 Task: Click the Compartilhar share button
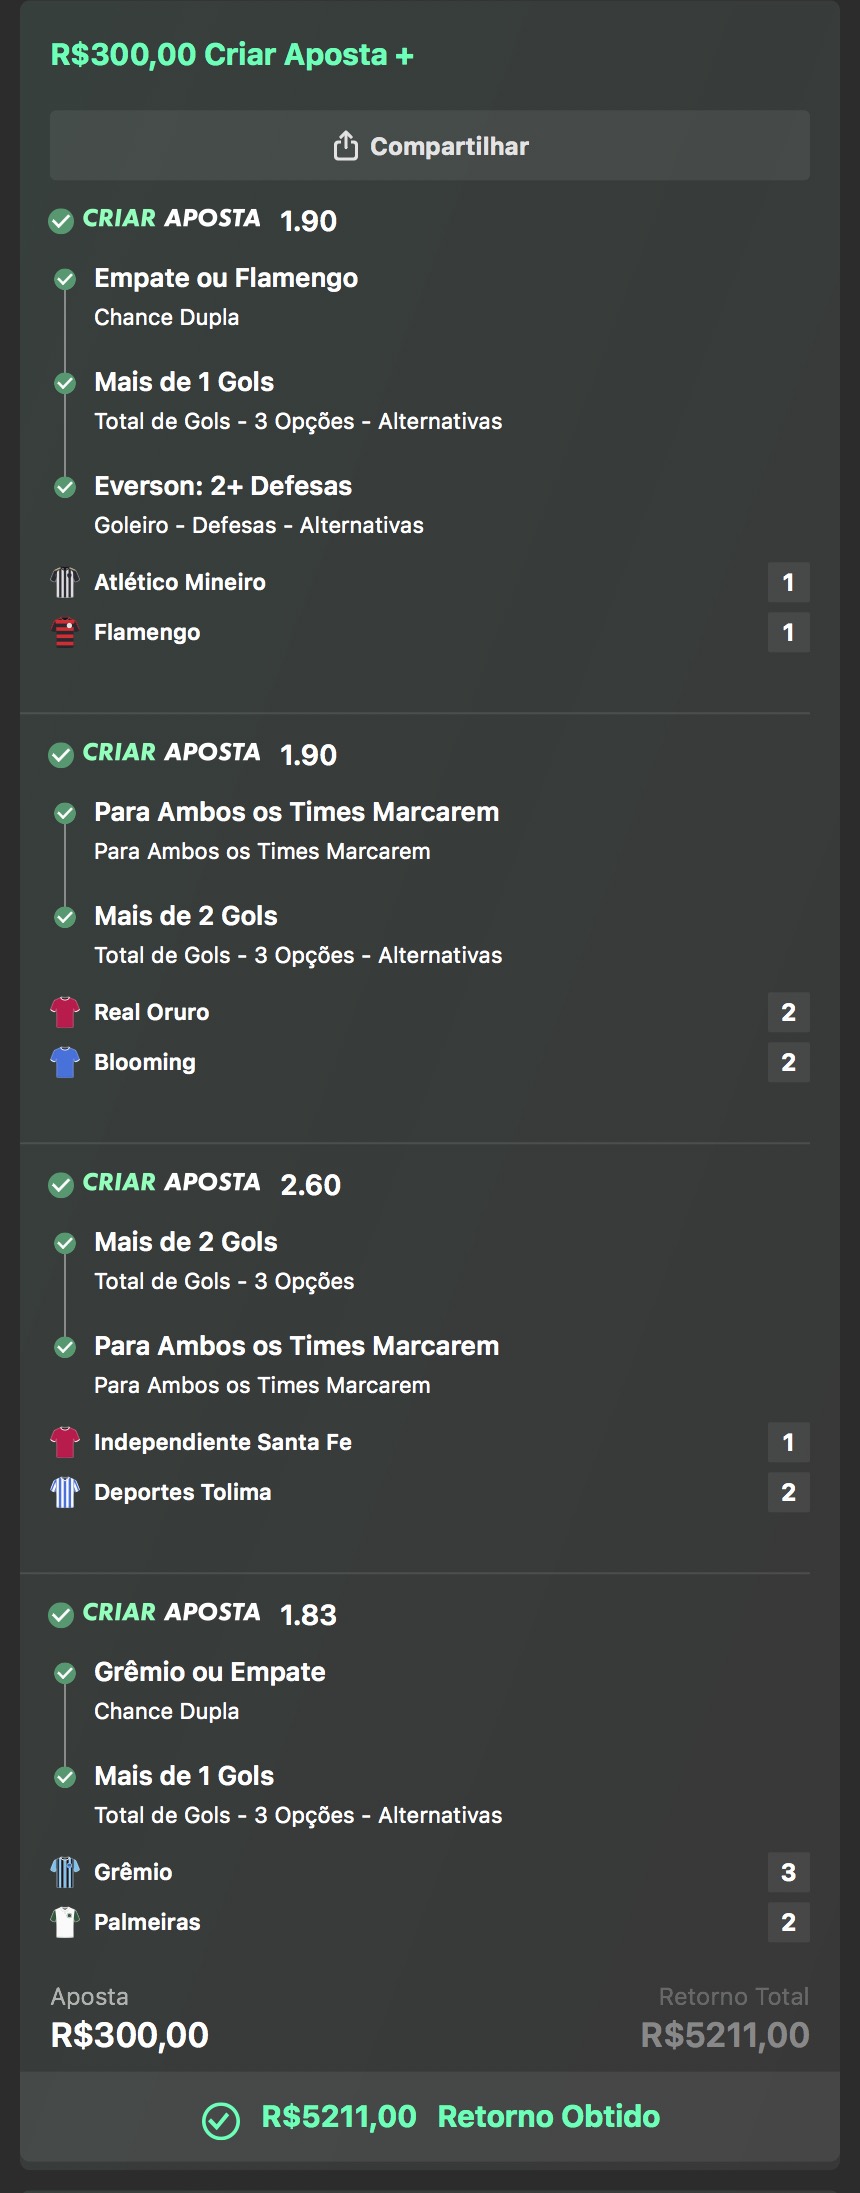[x=430, y=146]
